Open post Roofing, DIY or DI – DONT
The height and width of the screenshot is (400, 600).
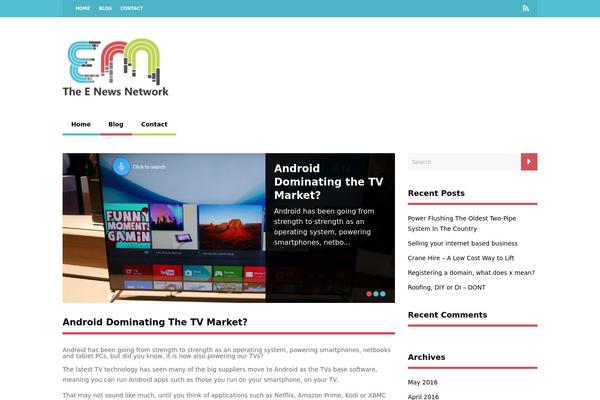pyautogui.click(x=447, y=287)
